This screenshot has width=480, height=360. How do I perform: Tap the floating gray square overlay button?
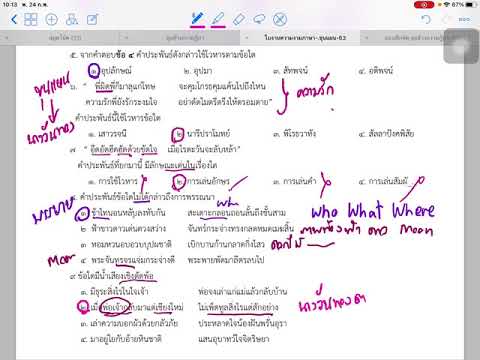tap(461, 46)
